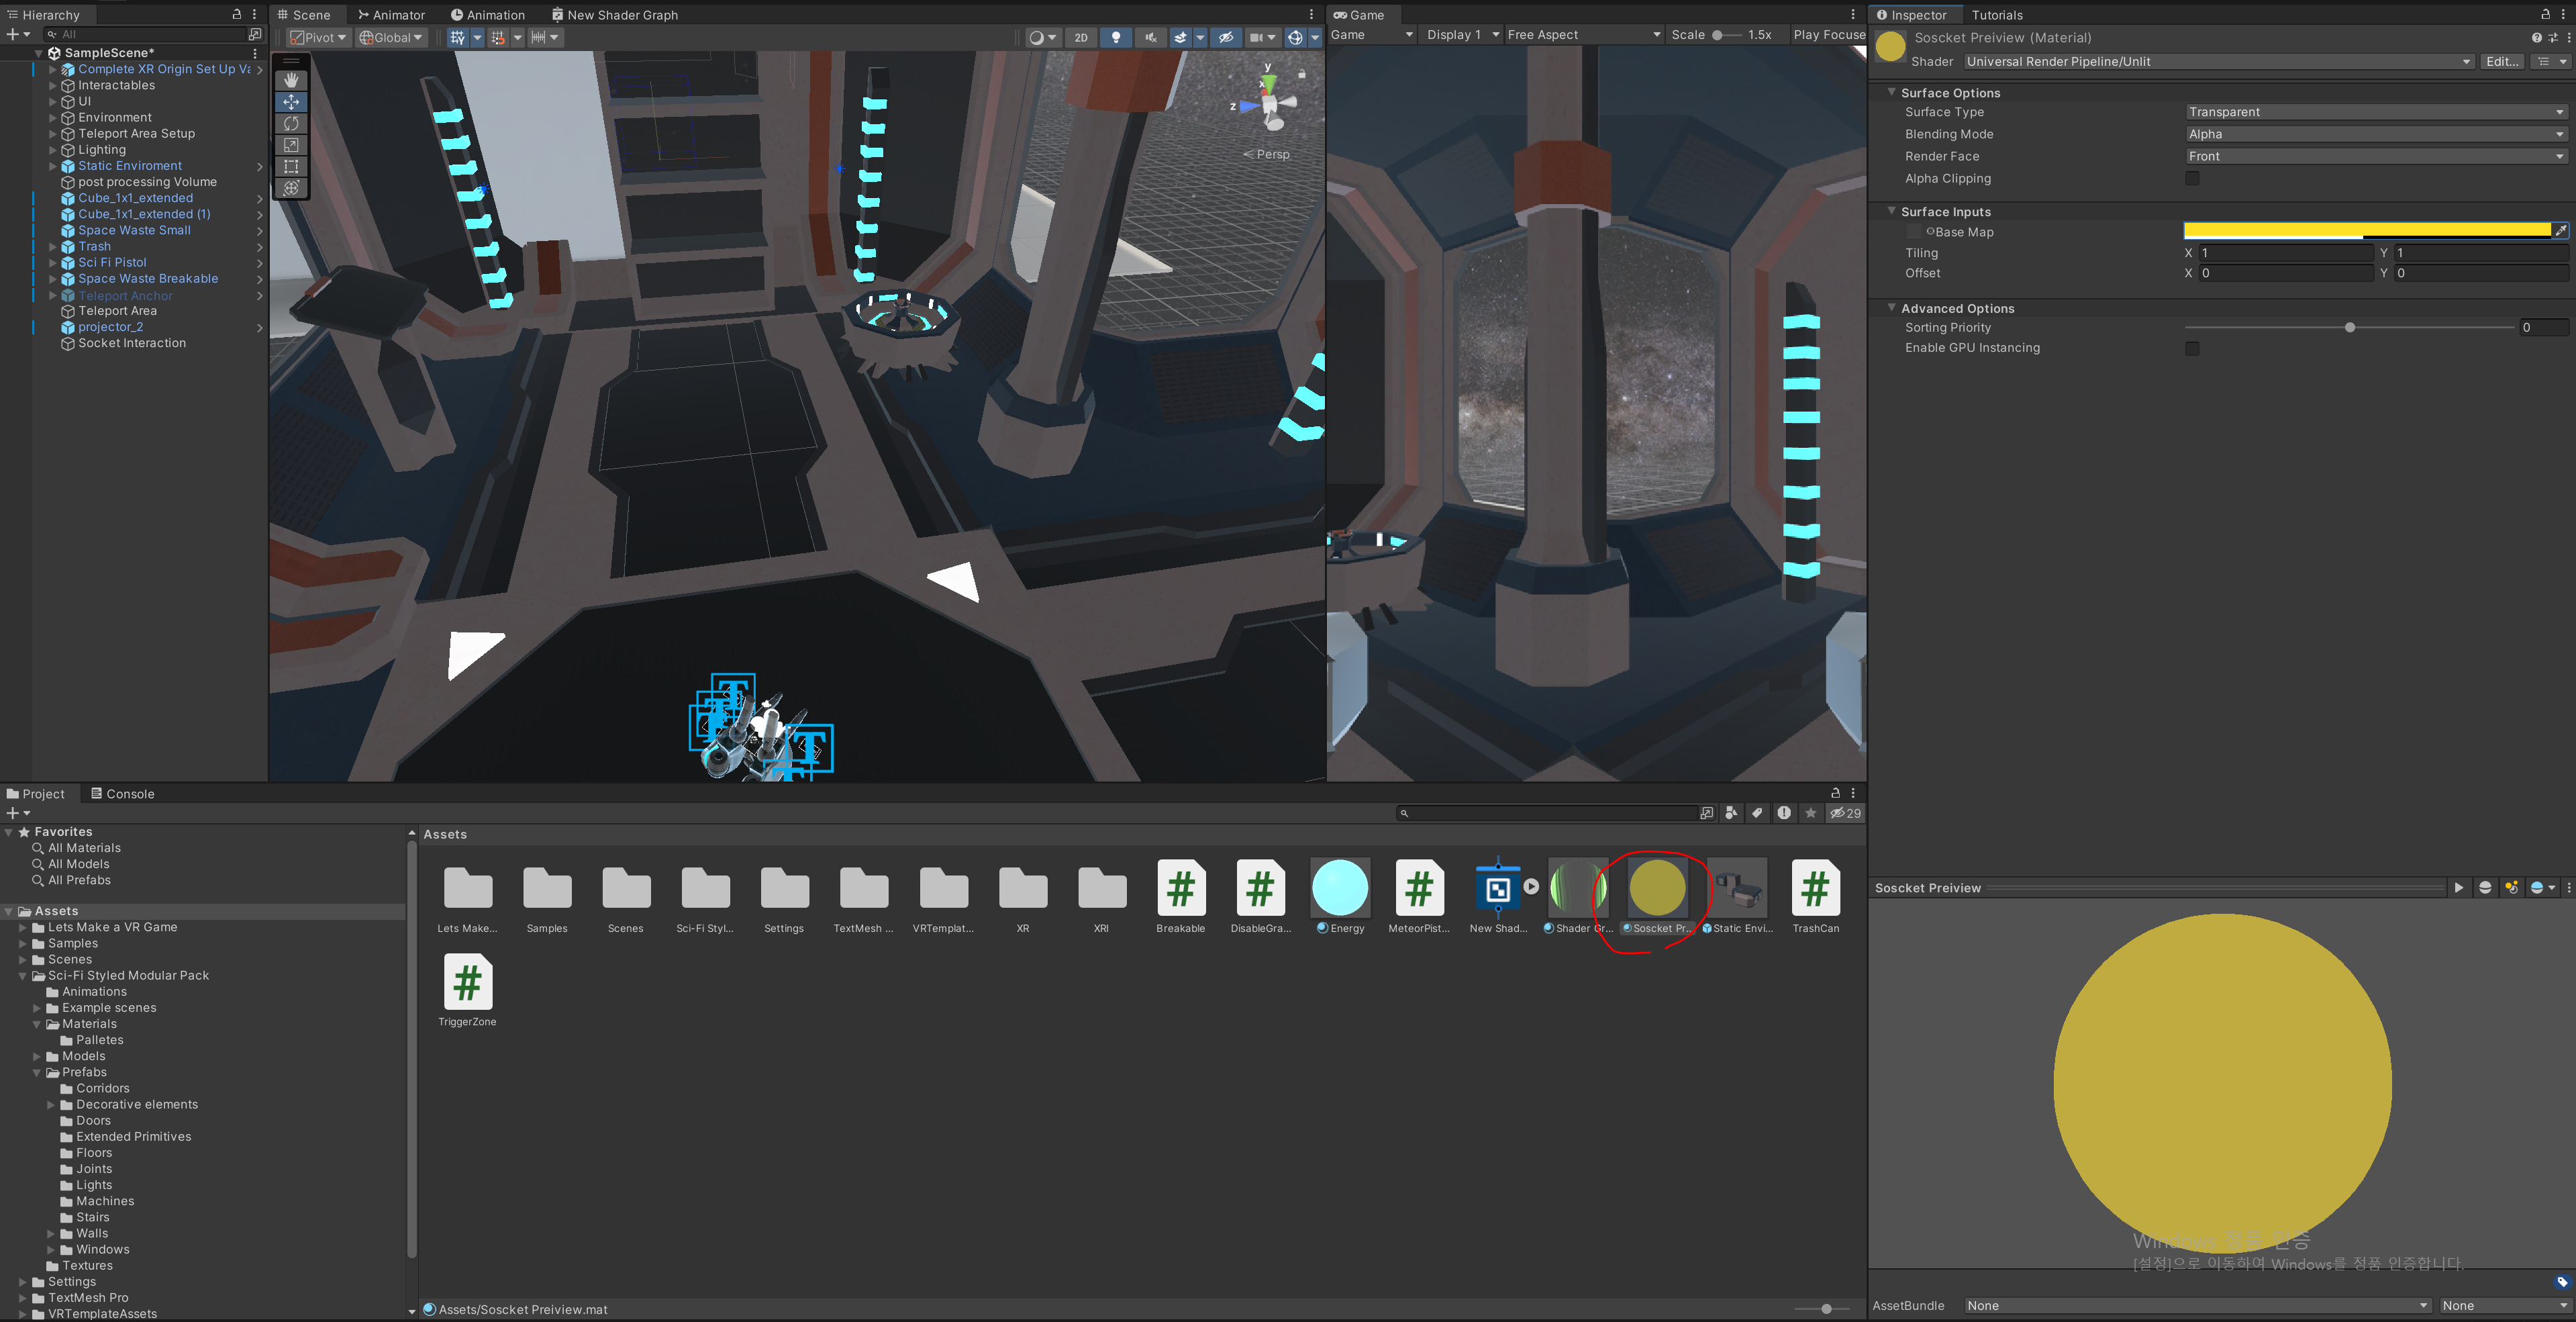
Task: Select the Scale tool in Scene toolbar
Action: coord(291,145)
